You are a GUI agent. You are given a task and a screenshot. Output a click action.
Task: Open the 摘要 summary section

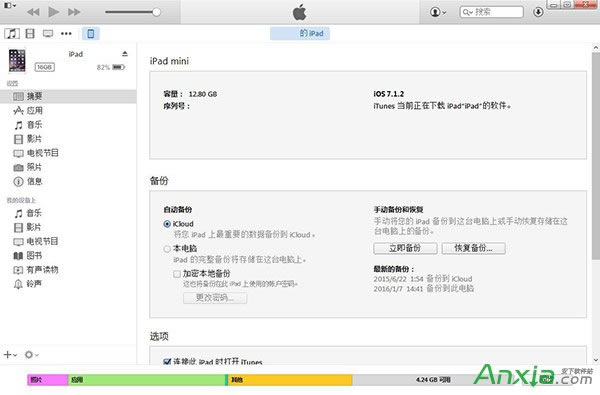(x=68, y=96)
